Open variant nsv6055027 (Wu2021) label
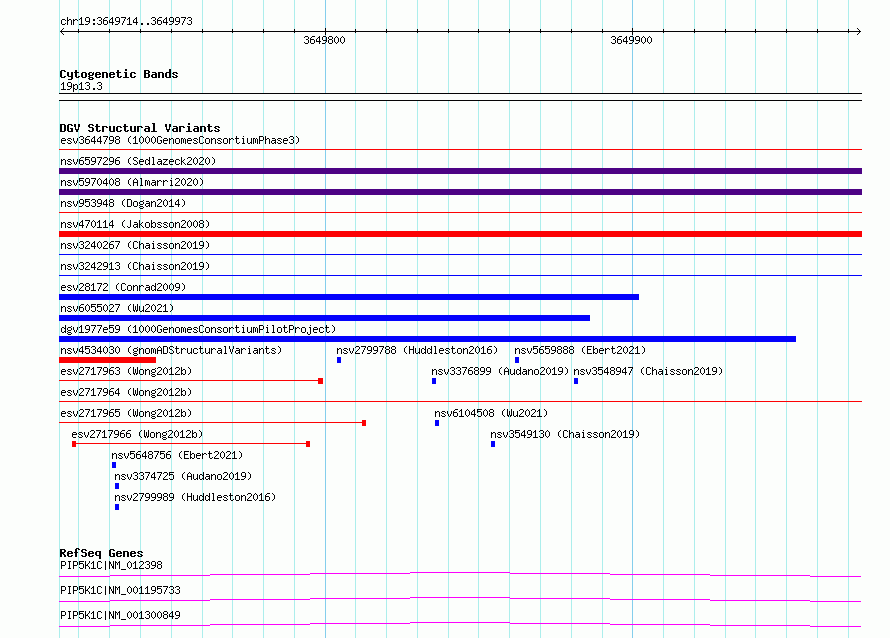Screen dimensions: 890x638 coord(117,308)
